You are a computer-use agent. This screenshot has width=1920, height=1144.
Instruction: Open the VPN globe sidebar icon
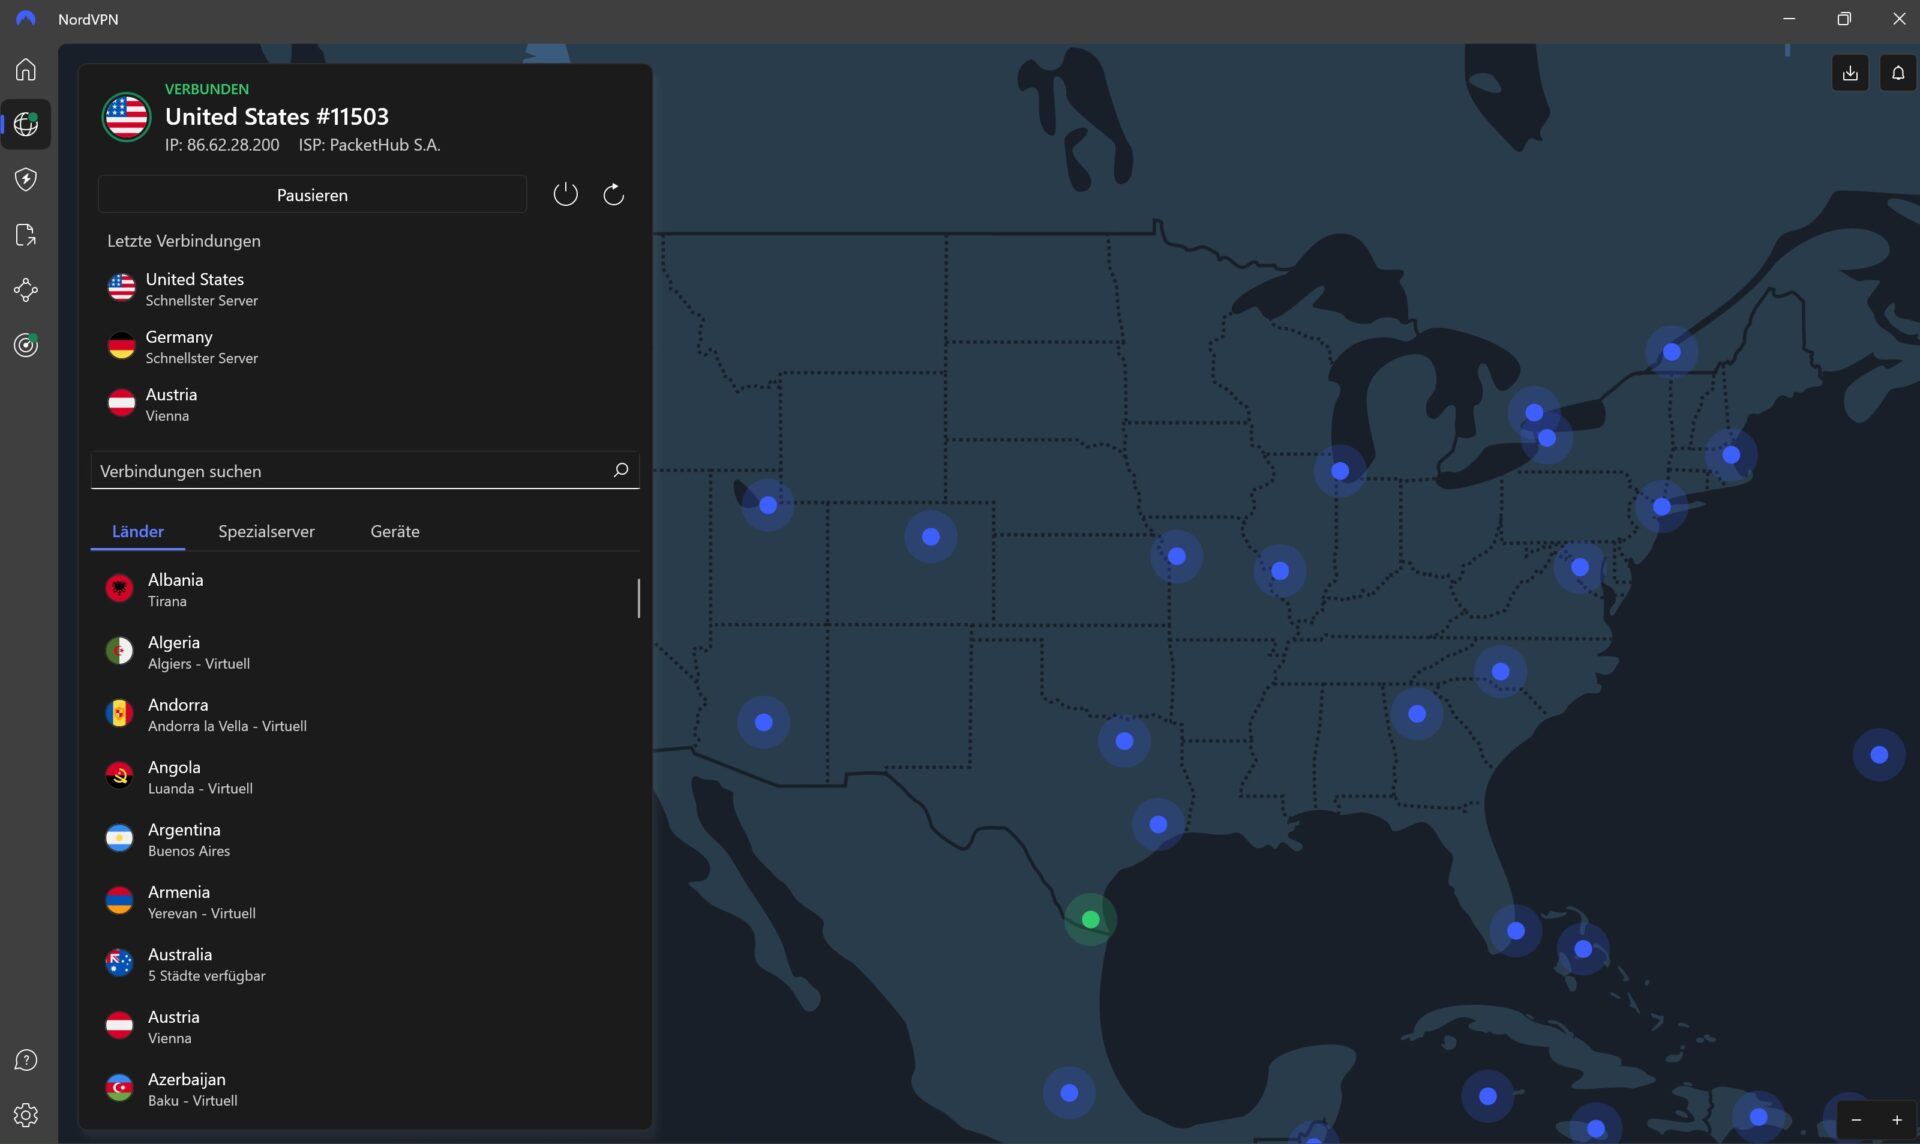coord(26,124)
